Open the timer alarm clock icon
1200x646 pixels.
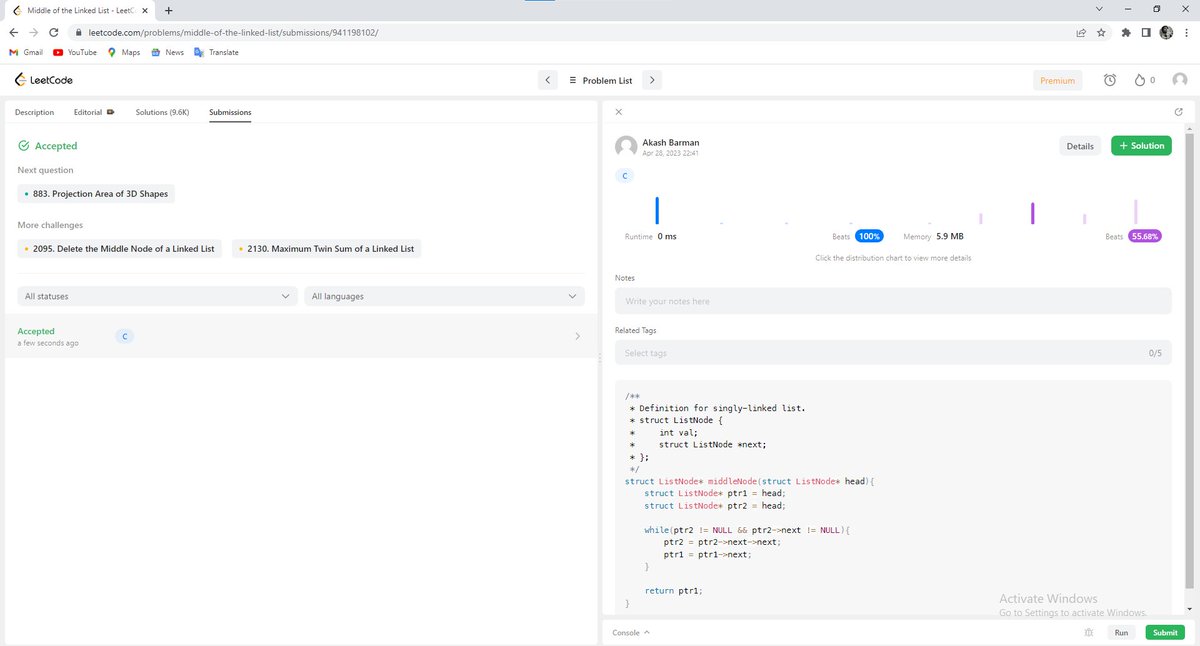tap(1109, 80)
